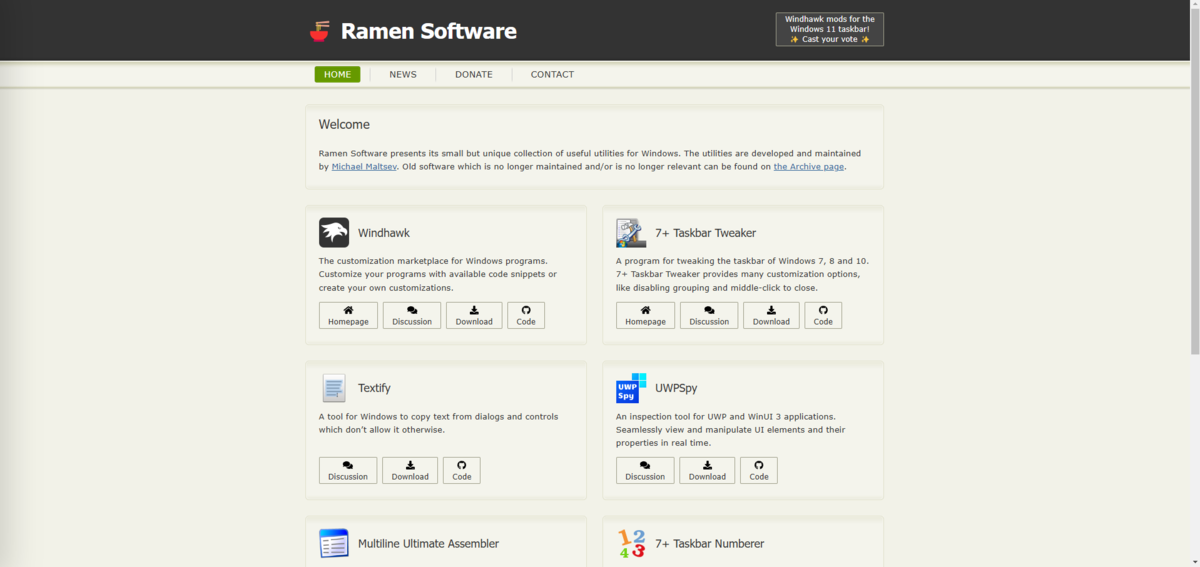The image size is (1200, 567).
Task: Click the 7+ Taskbar Numberer 1234 icon
Action: click(x=631, y=543)
